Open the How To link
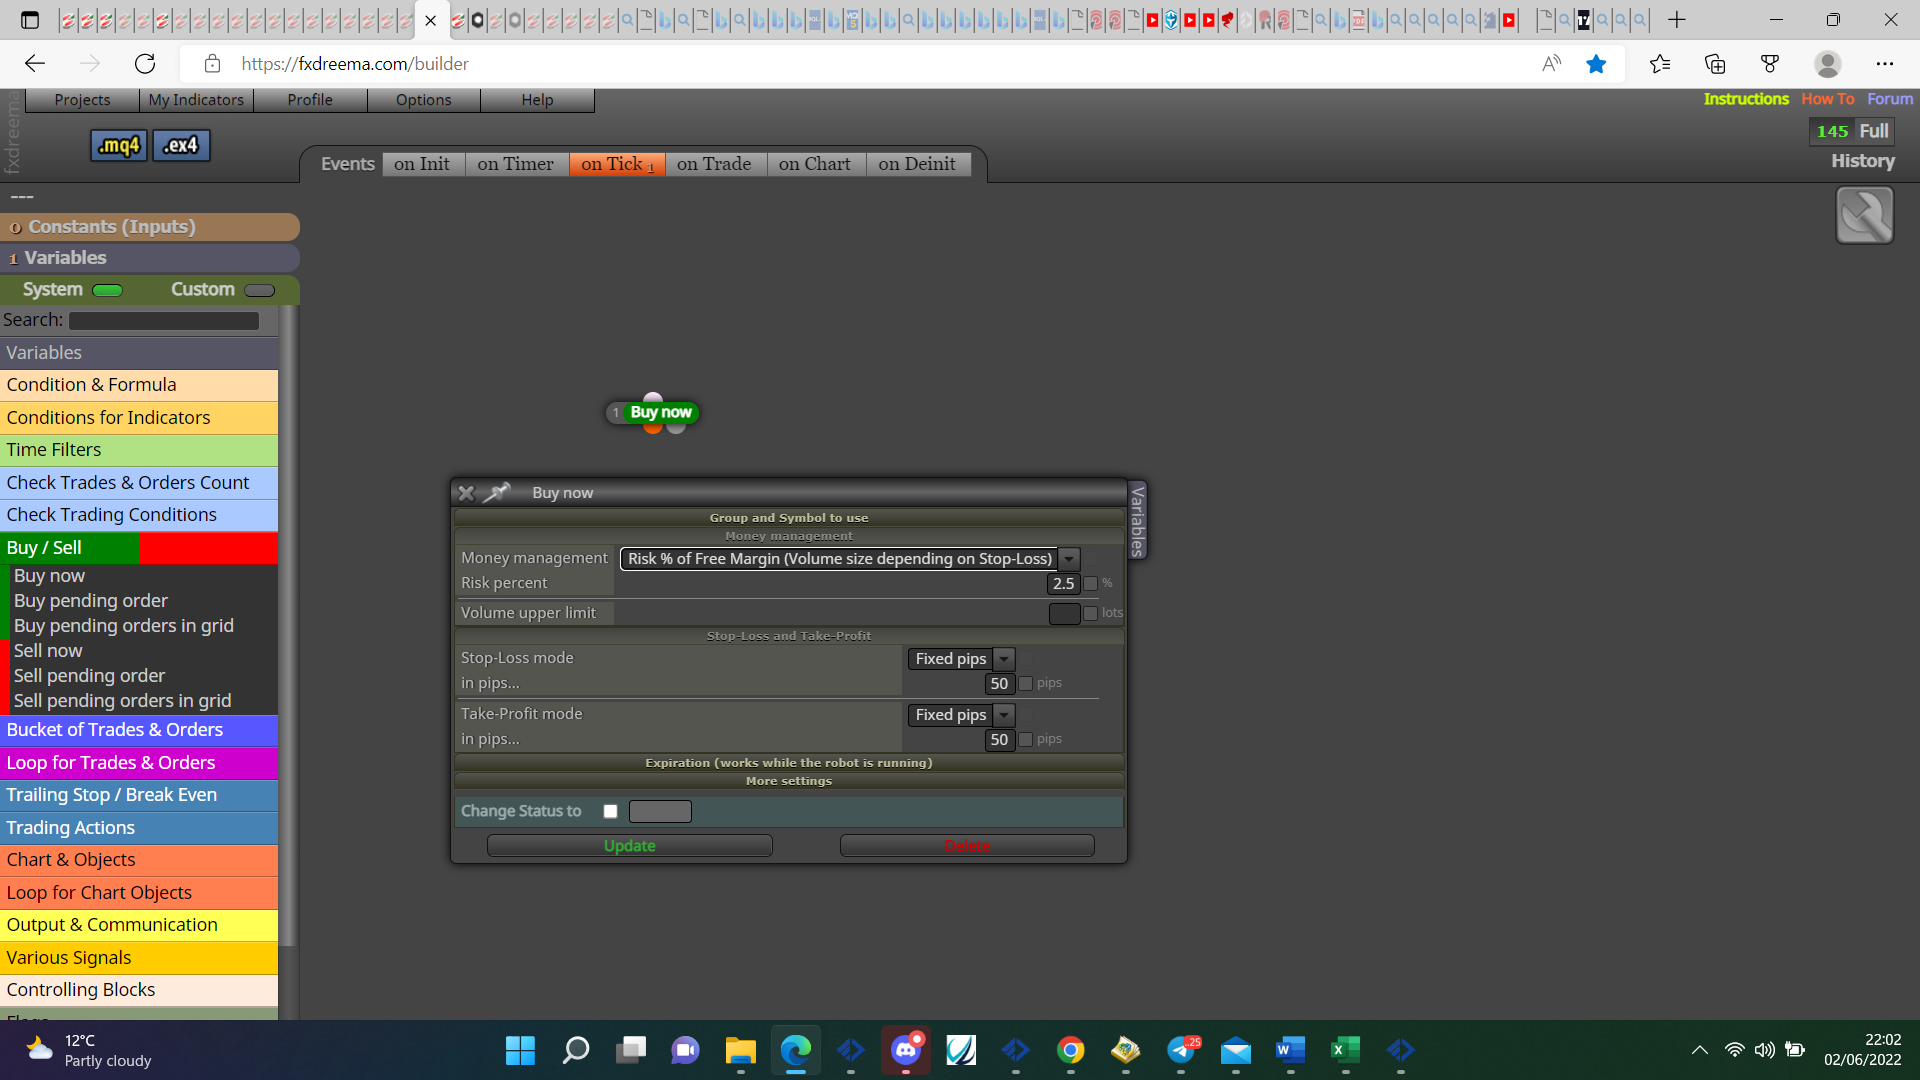This screenshot has height=1080, width=1920. pyautogui.click(x=1828, y=99)
